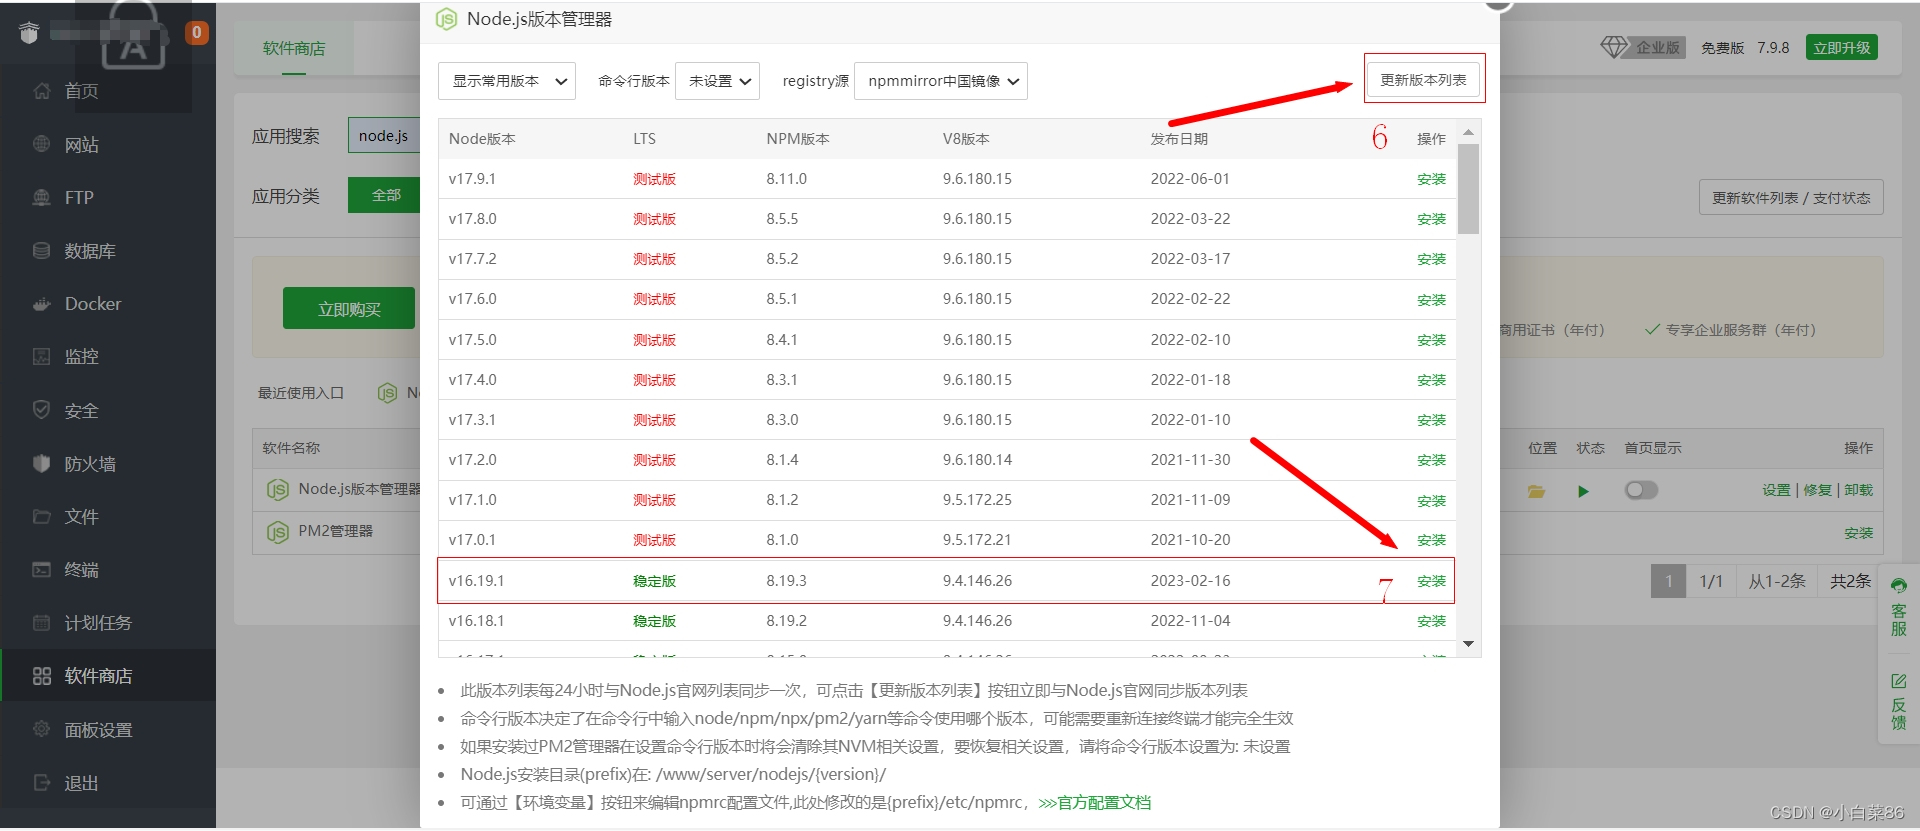Click the 2022-03-22 release date cell
1920x831 pixels.
(x=1190, y=218)
